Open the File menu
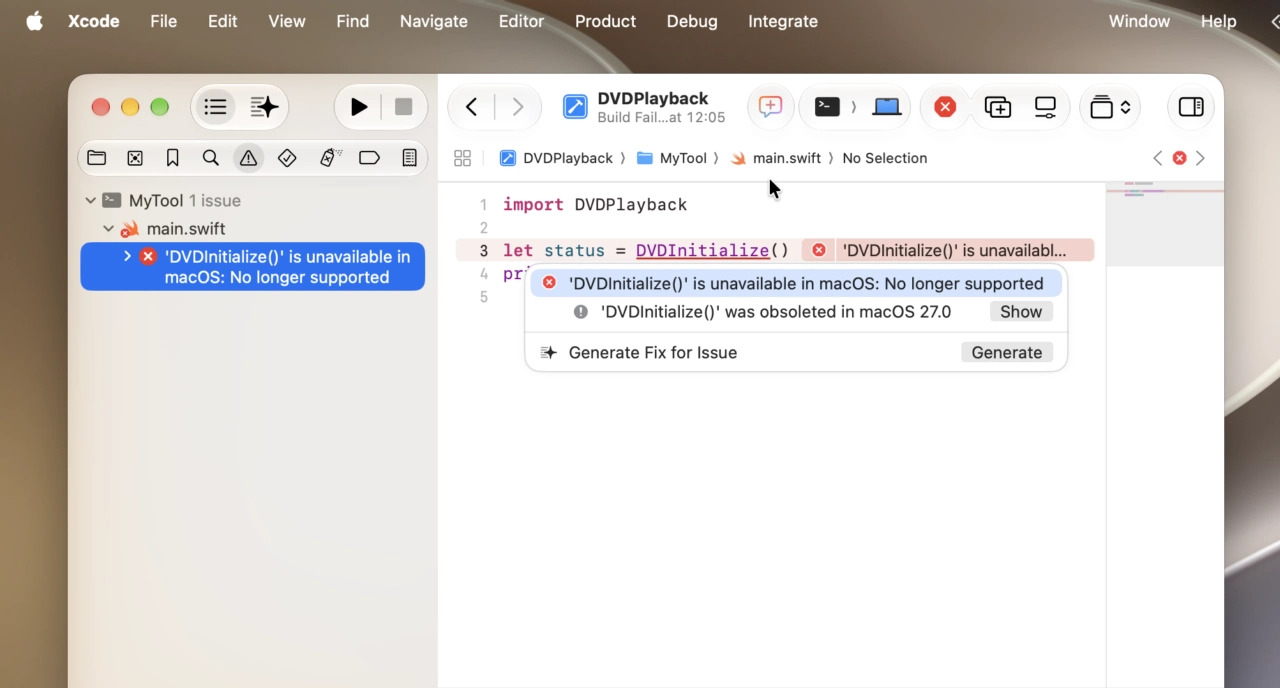1280x688 pixels. point(163,21)
